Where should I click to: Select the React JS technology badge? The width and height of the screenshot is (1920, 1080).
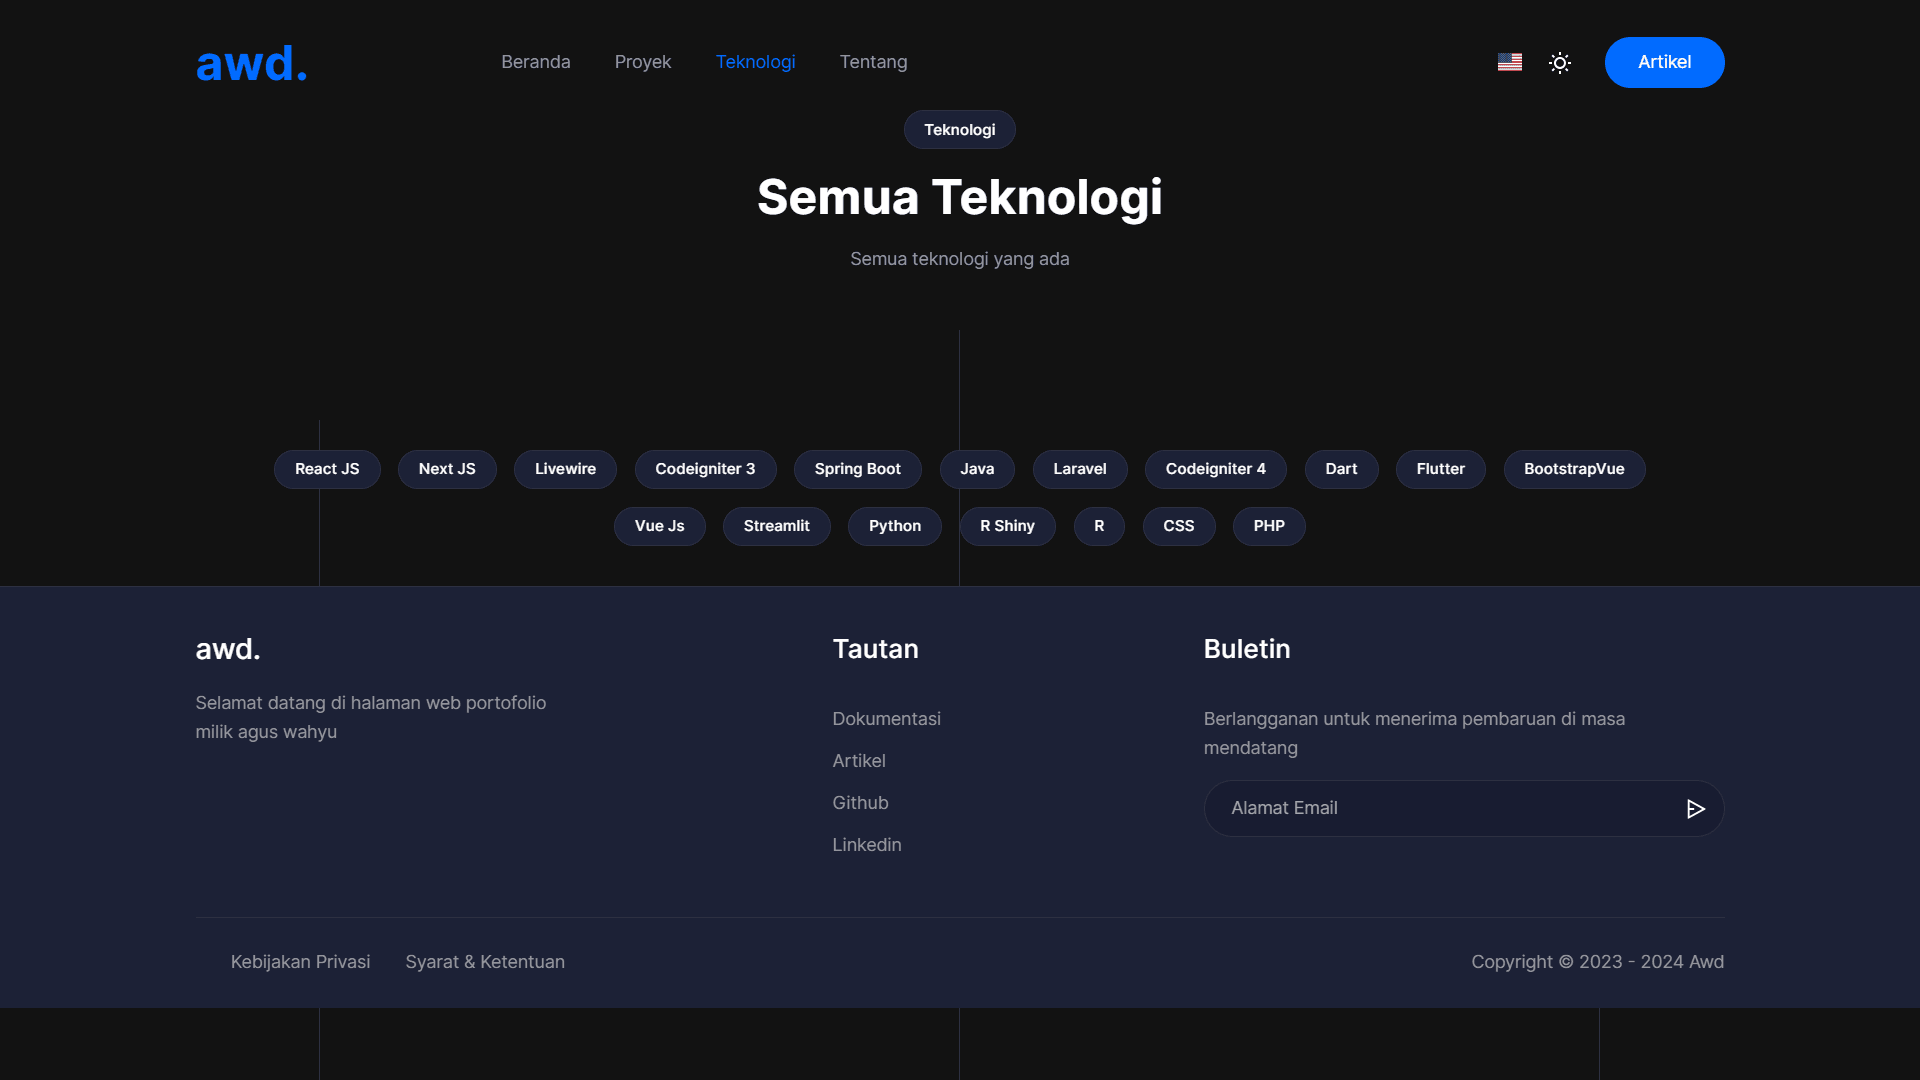coord(327,469)
